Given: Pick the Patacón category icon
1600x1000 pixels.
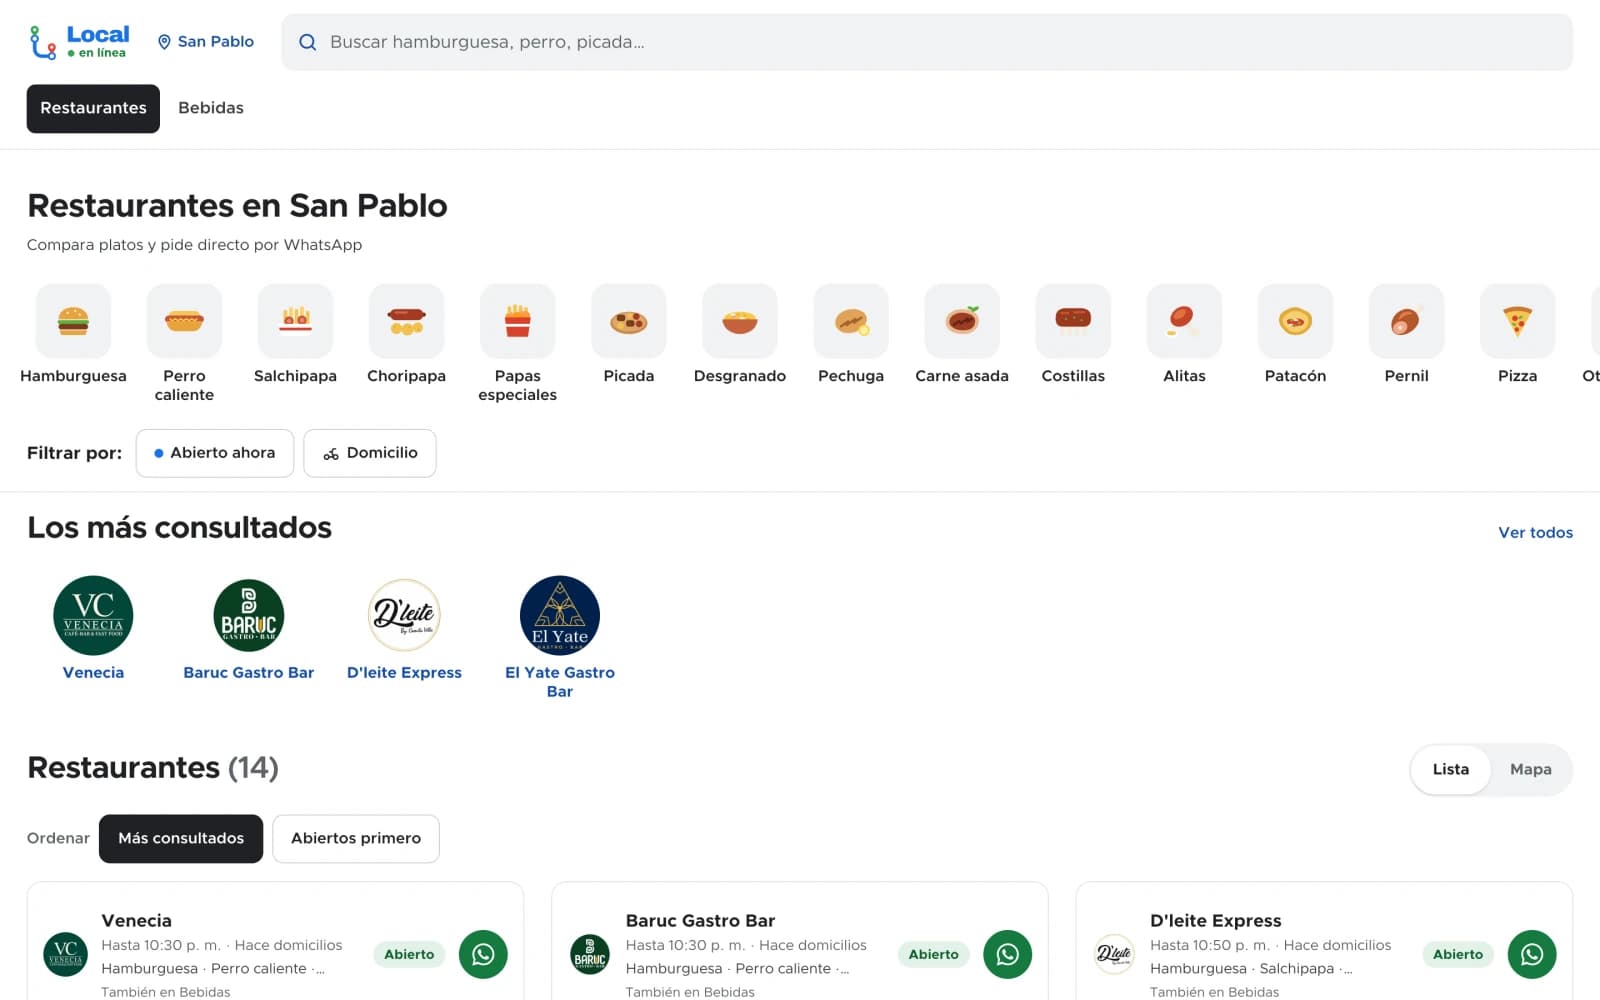Looking at the screenshot, I should coord(1295,321).
